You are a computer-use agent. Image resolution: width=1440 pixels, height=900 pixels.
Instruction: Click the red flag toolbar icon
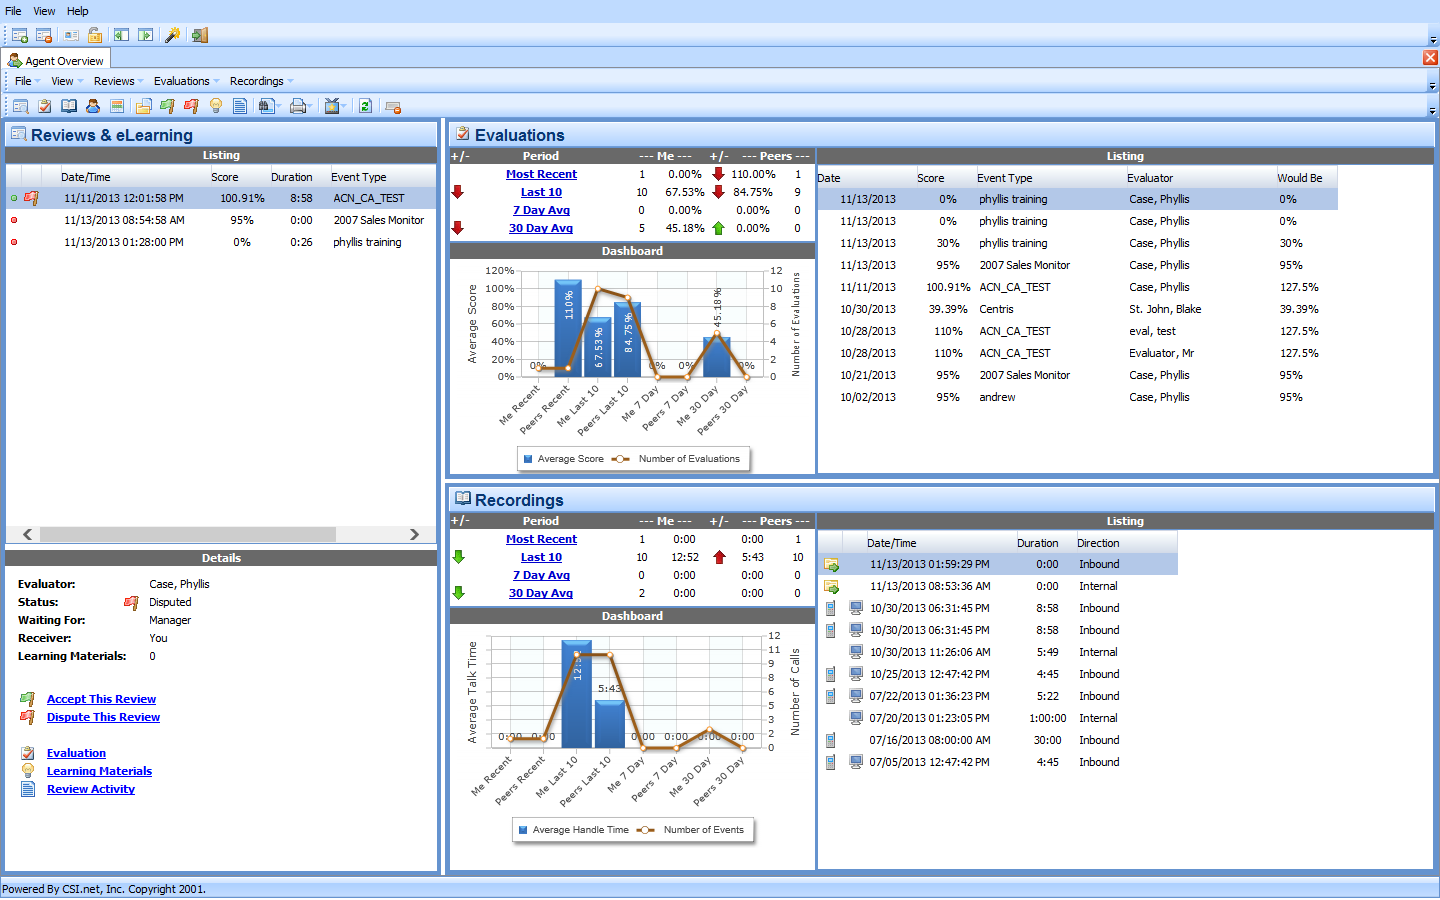point(191,106)
